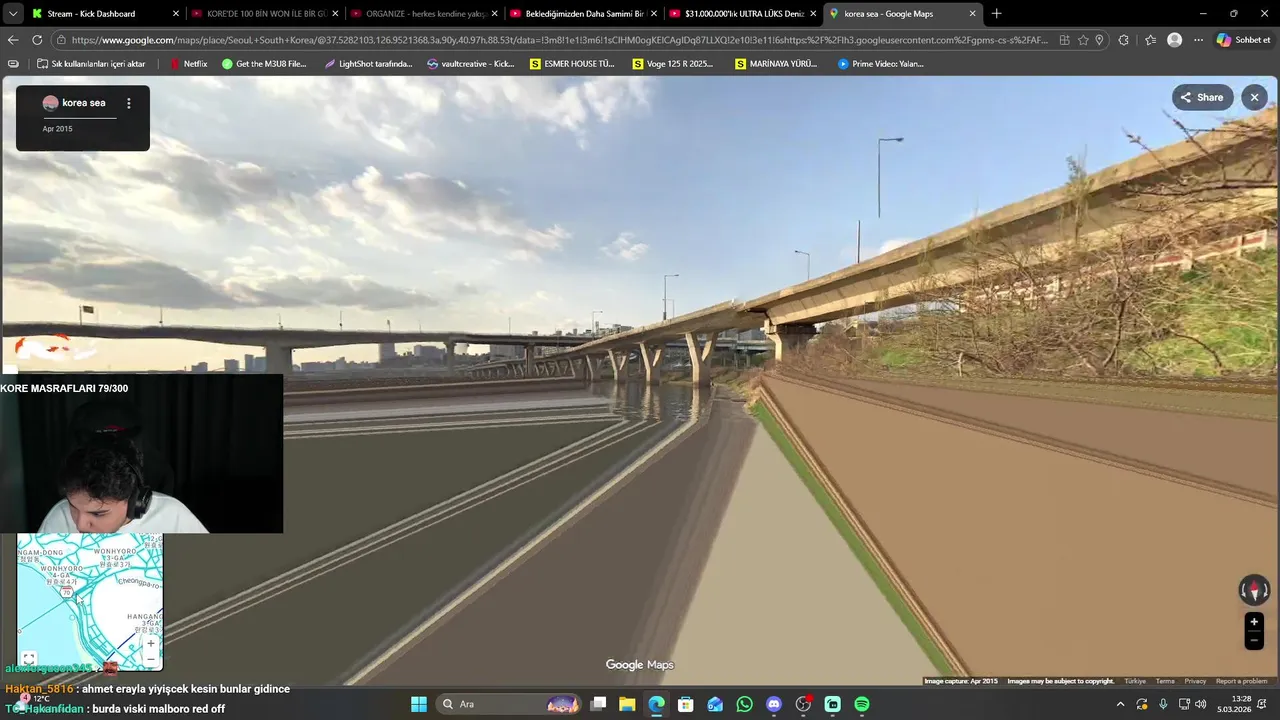
Task: Open the Privacy link at the bottom
Action: (x=1195, y=681)
